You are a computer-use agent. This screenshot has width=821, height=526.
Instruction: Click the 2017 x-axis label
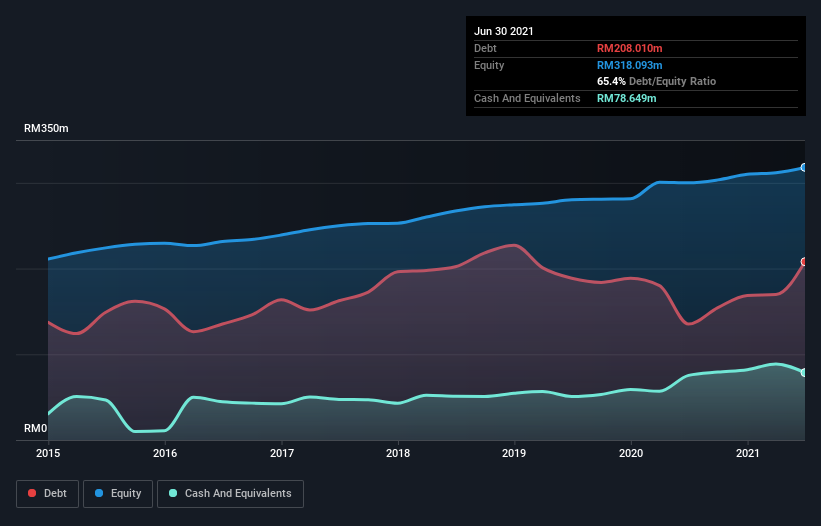click(x=282, y=453)
